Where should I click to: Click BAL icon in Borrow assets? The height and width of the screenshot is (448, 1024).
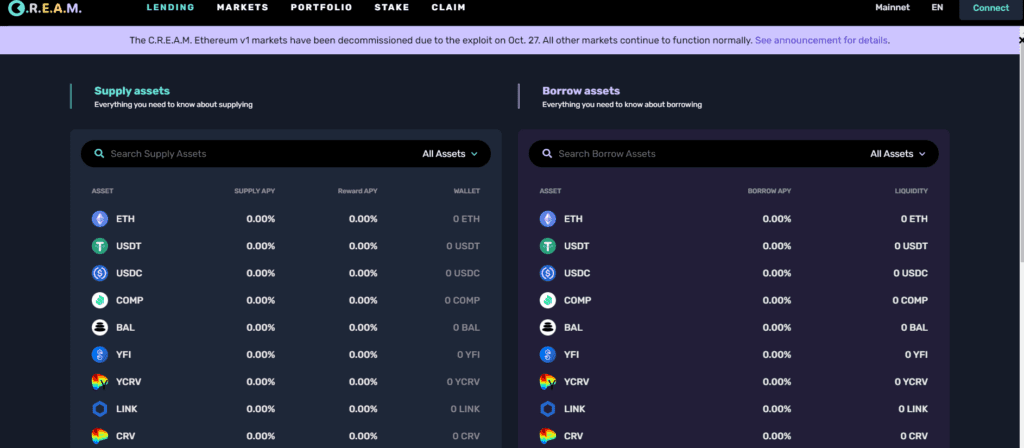pos(547,327)
